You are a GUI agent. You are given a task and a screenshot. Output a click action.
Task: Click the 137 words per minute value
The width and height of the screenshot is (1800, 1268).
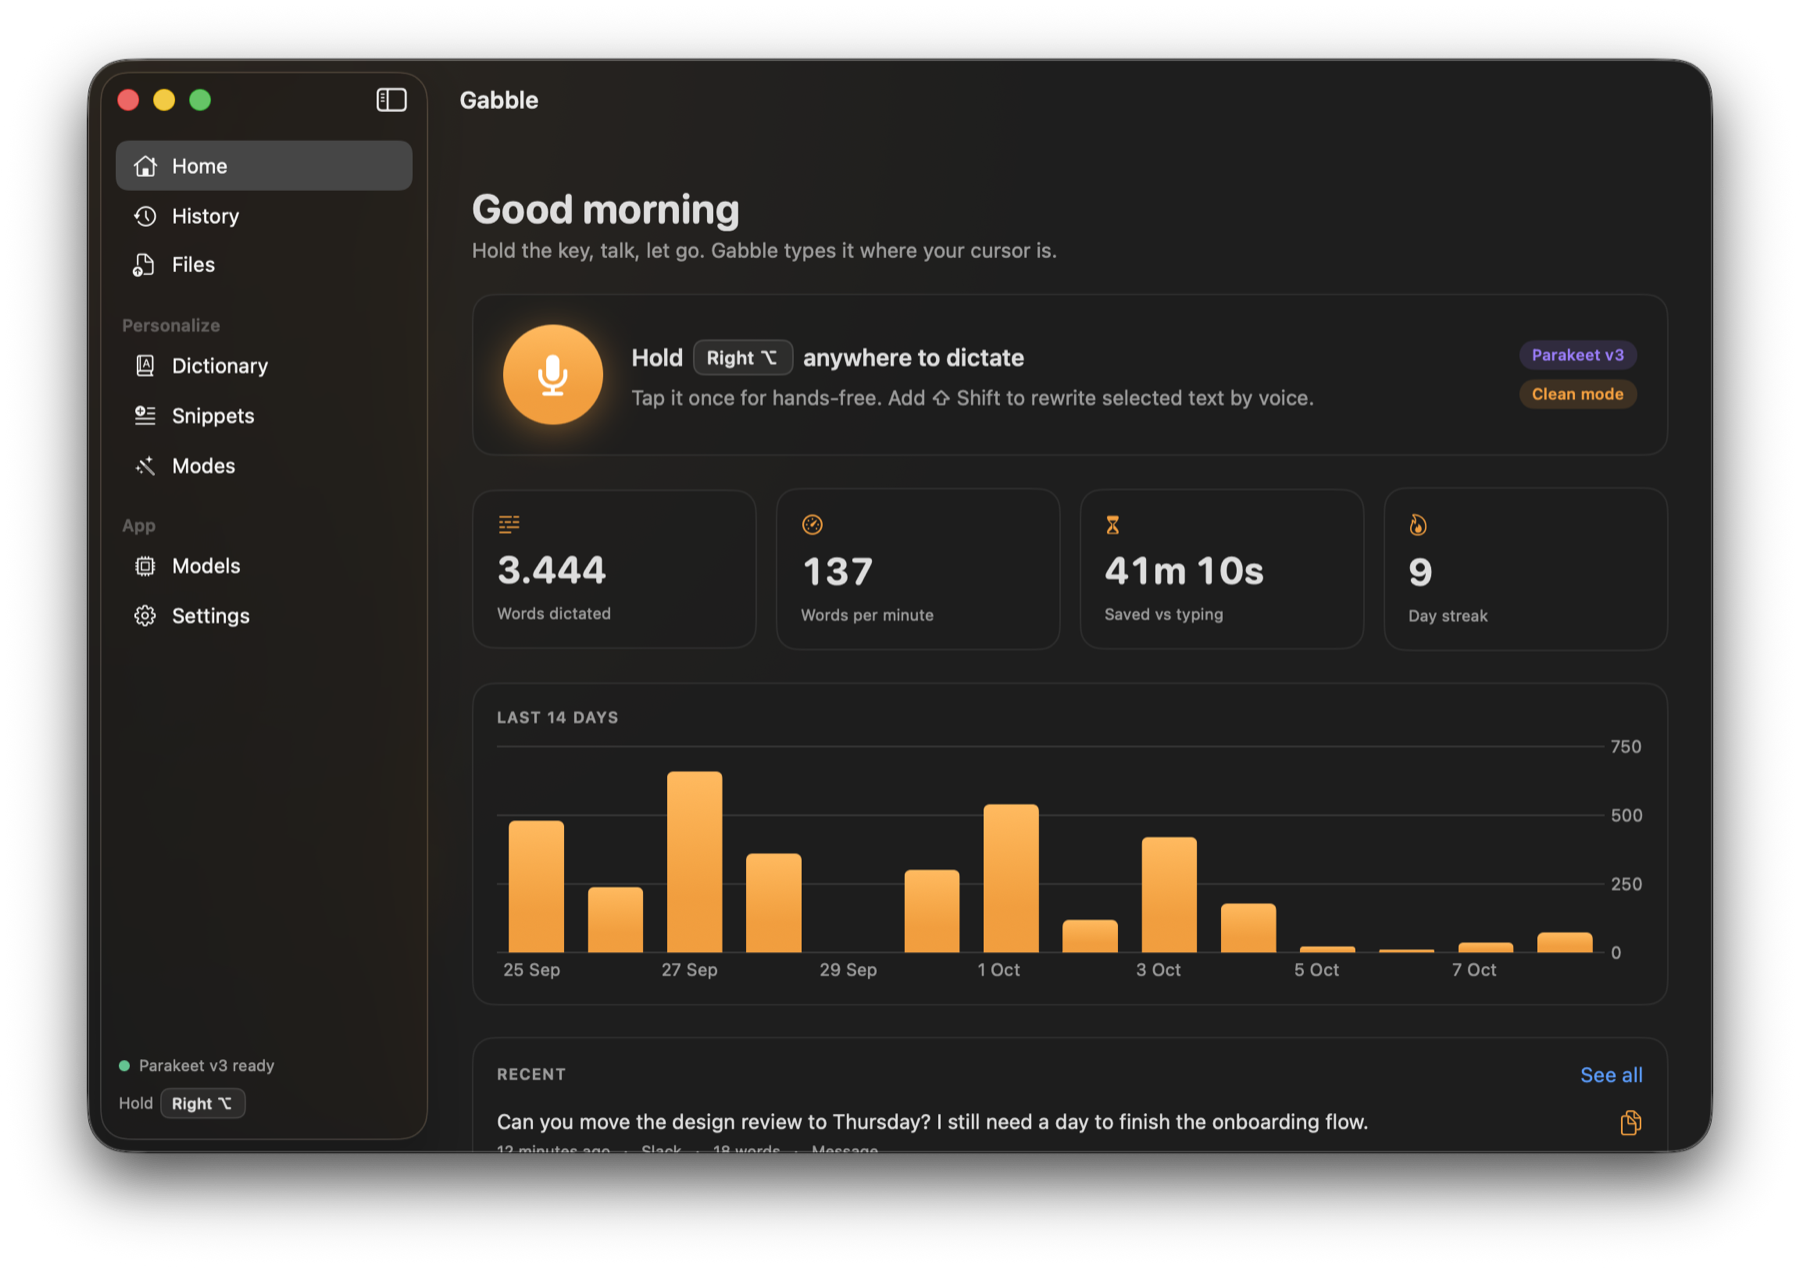pos(838,572)
